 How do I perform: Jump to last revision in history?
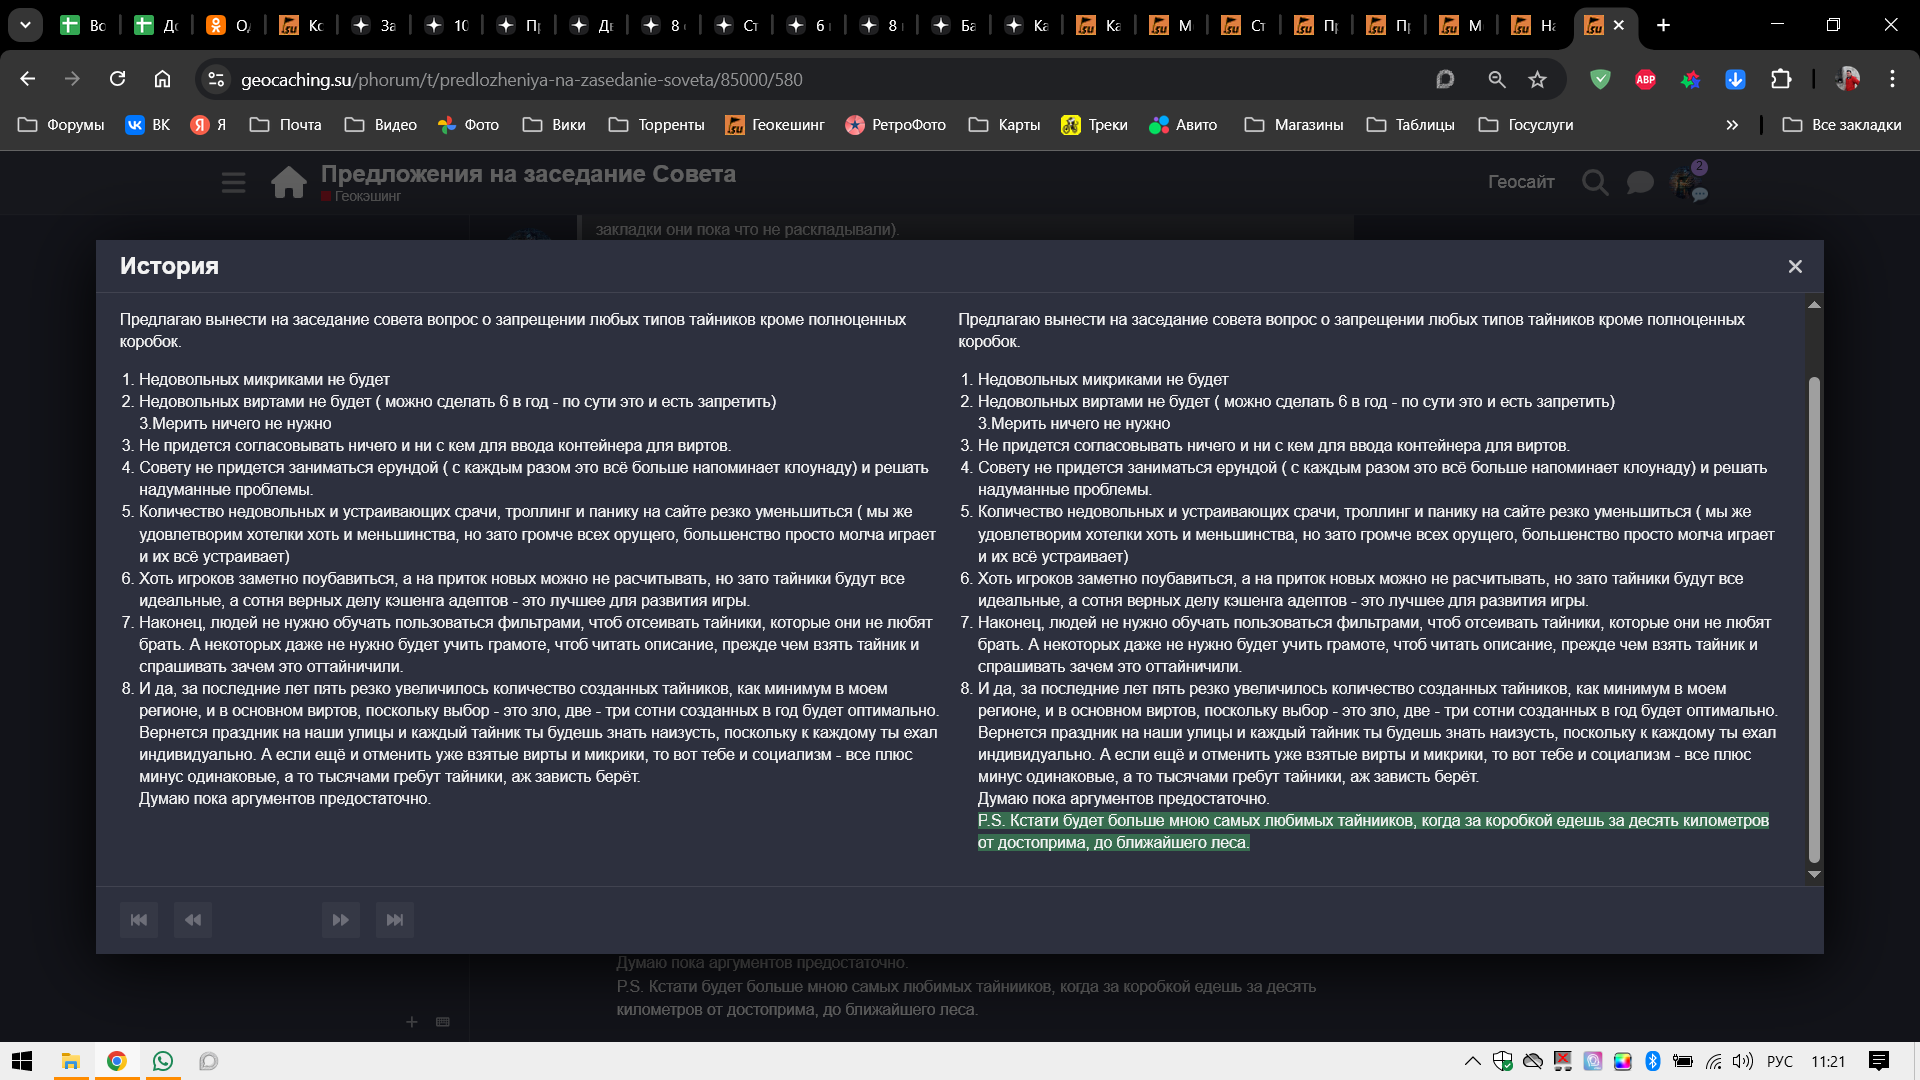point(395,920)
